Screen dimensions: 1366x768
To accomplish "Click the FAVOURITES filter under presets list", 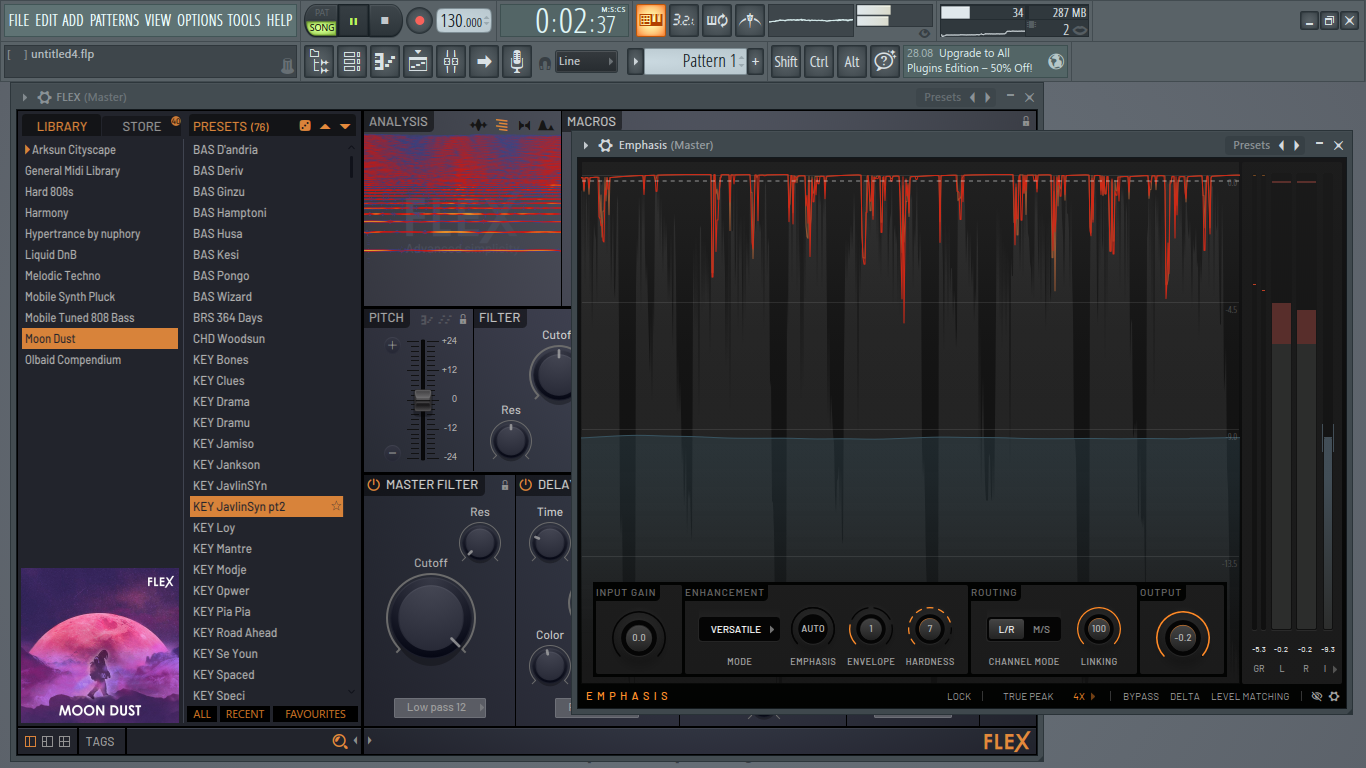I will (x=315, y=714).
